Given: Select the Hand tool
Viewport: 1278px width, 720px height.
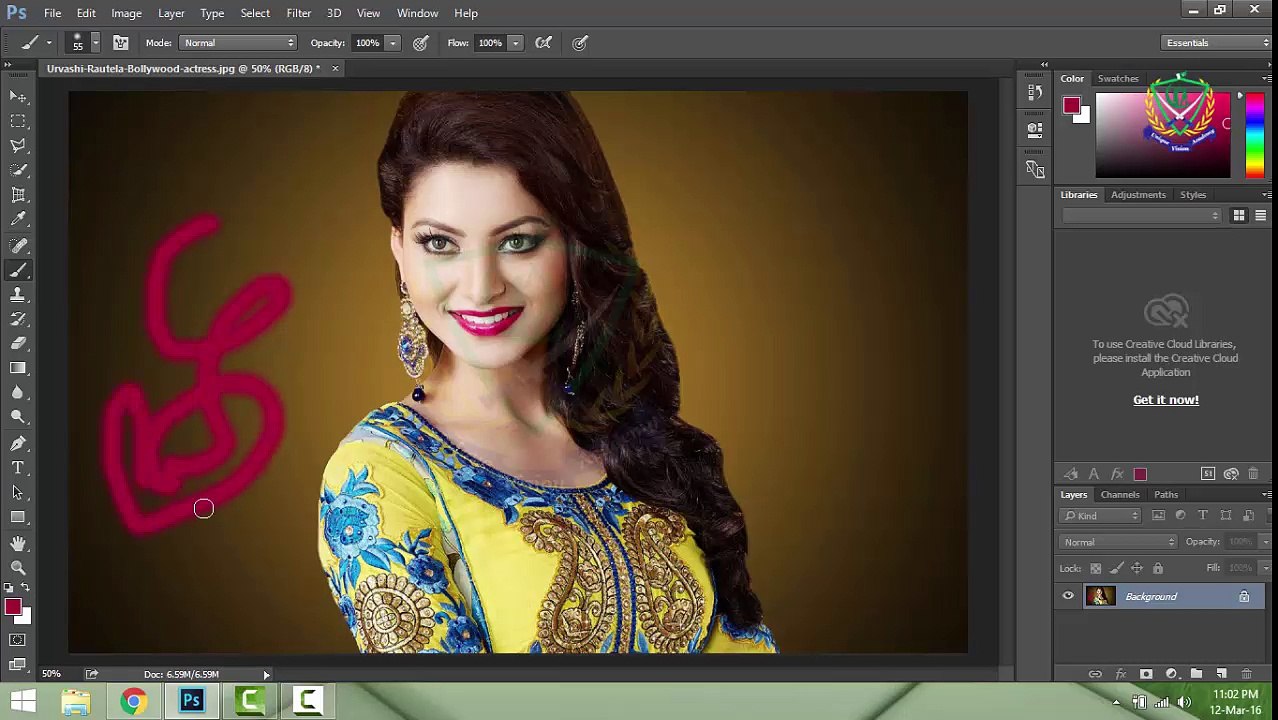Looking at the screenshot, I should [x=18, y=543].
